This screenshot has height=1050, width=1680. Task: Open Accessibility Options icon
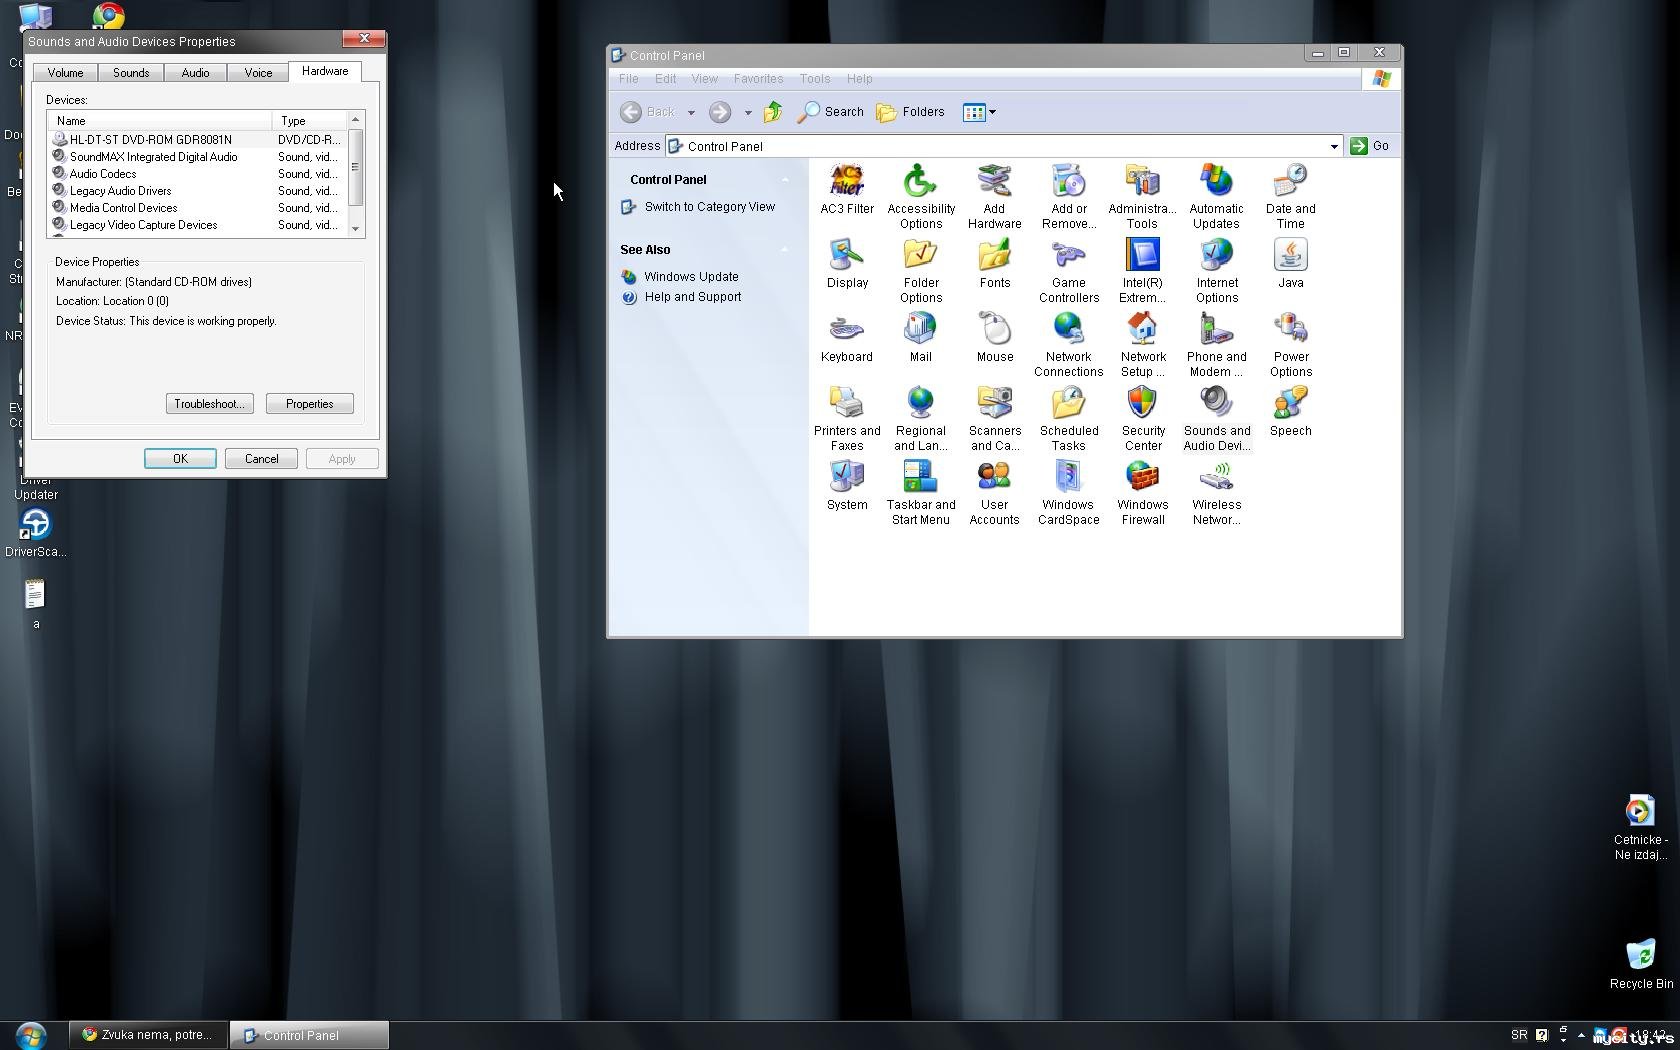point(920,183)
